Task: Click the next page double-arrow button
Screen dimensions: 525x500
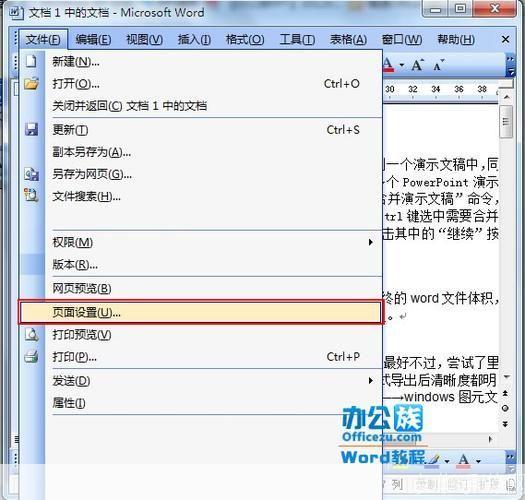Action: tap(506, 424)
